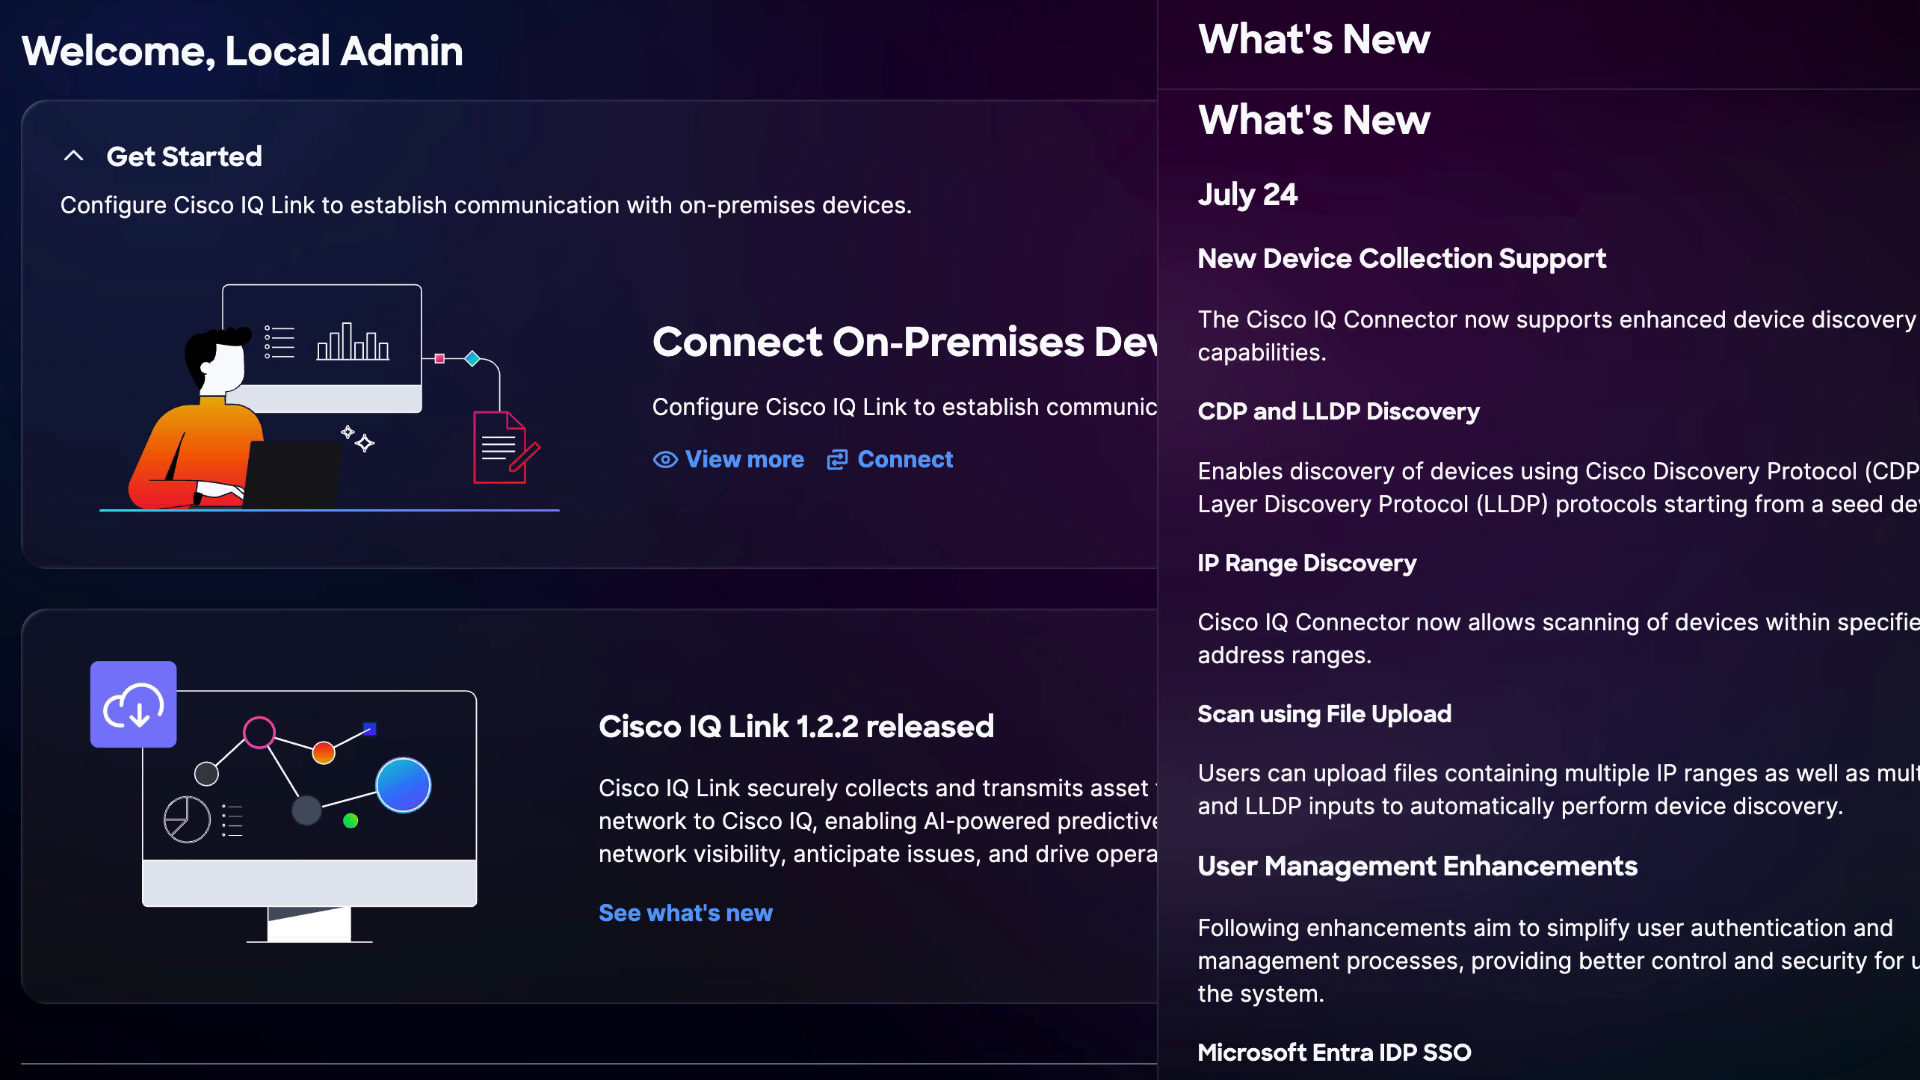Click the New Device Collection Support heading
This screenshot has width=1920, height=1080.
coord(1401,258)
